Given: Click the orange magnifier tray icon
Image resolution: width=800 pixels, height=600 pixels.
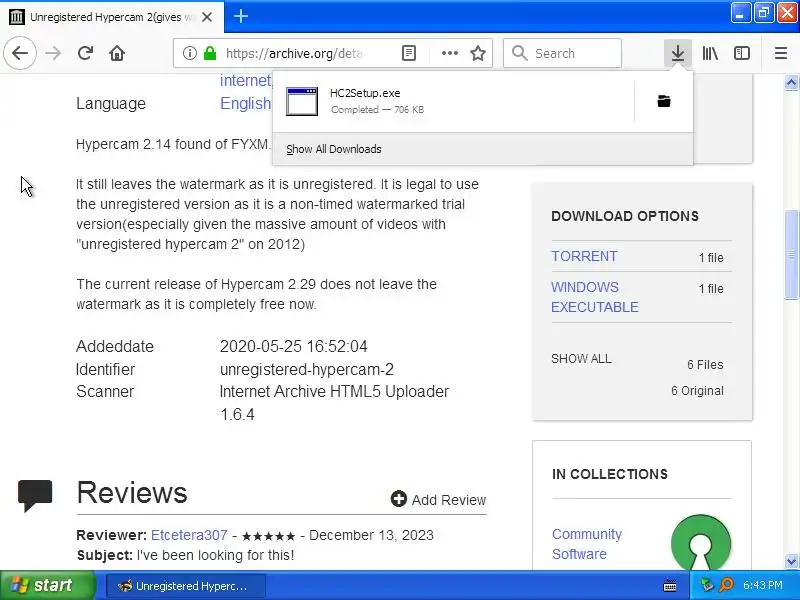Looking at the screenshot, I should tap(726, 585).
